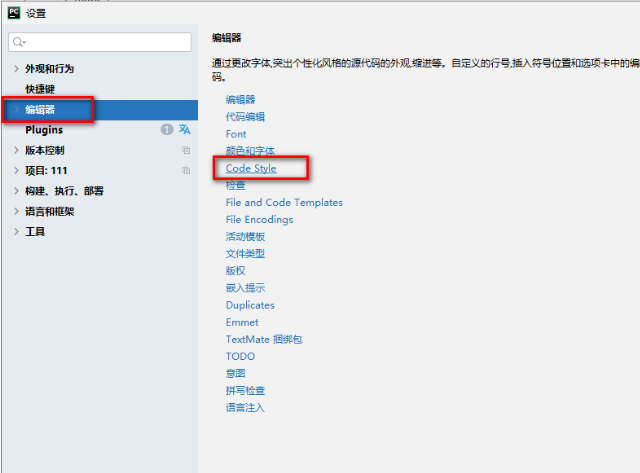Open the 嵌入提示 link
Screen dimensions: 640x473
[245, 288]
